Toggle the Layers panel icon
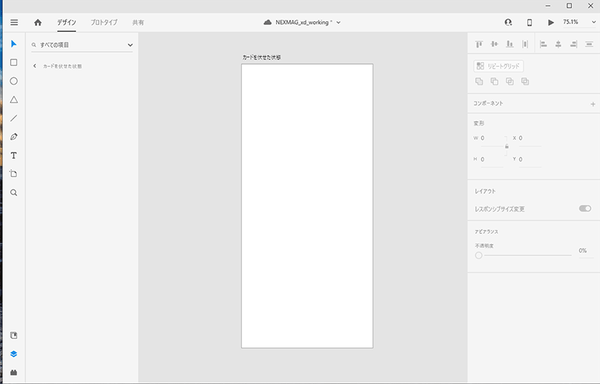This screenshot has width=600, height=384. click(x=14, y=354)
